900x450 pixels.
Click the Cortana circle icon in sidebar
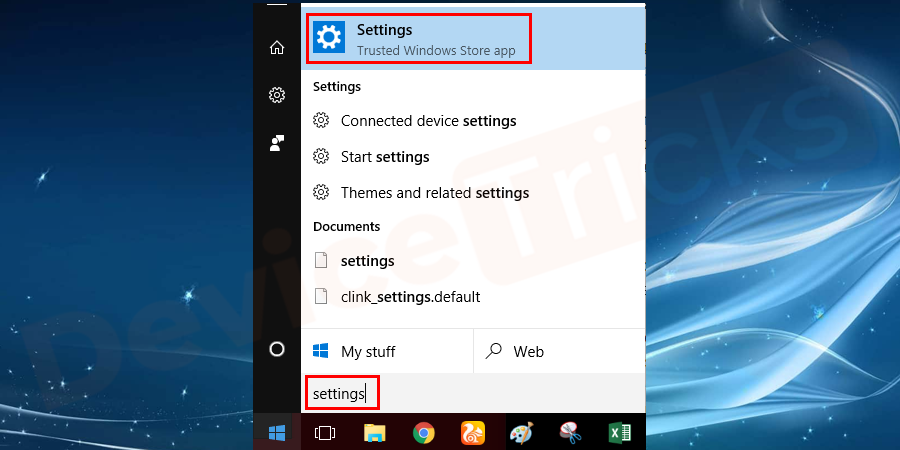[277, 349]
